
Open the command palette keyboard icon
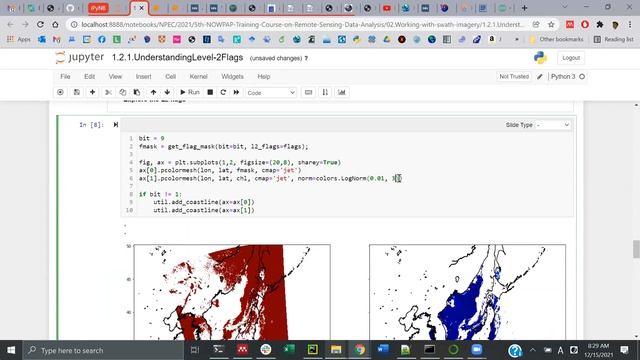[x=309, y=92]
